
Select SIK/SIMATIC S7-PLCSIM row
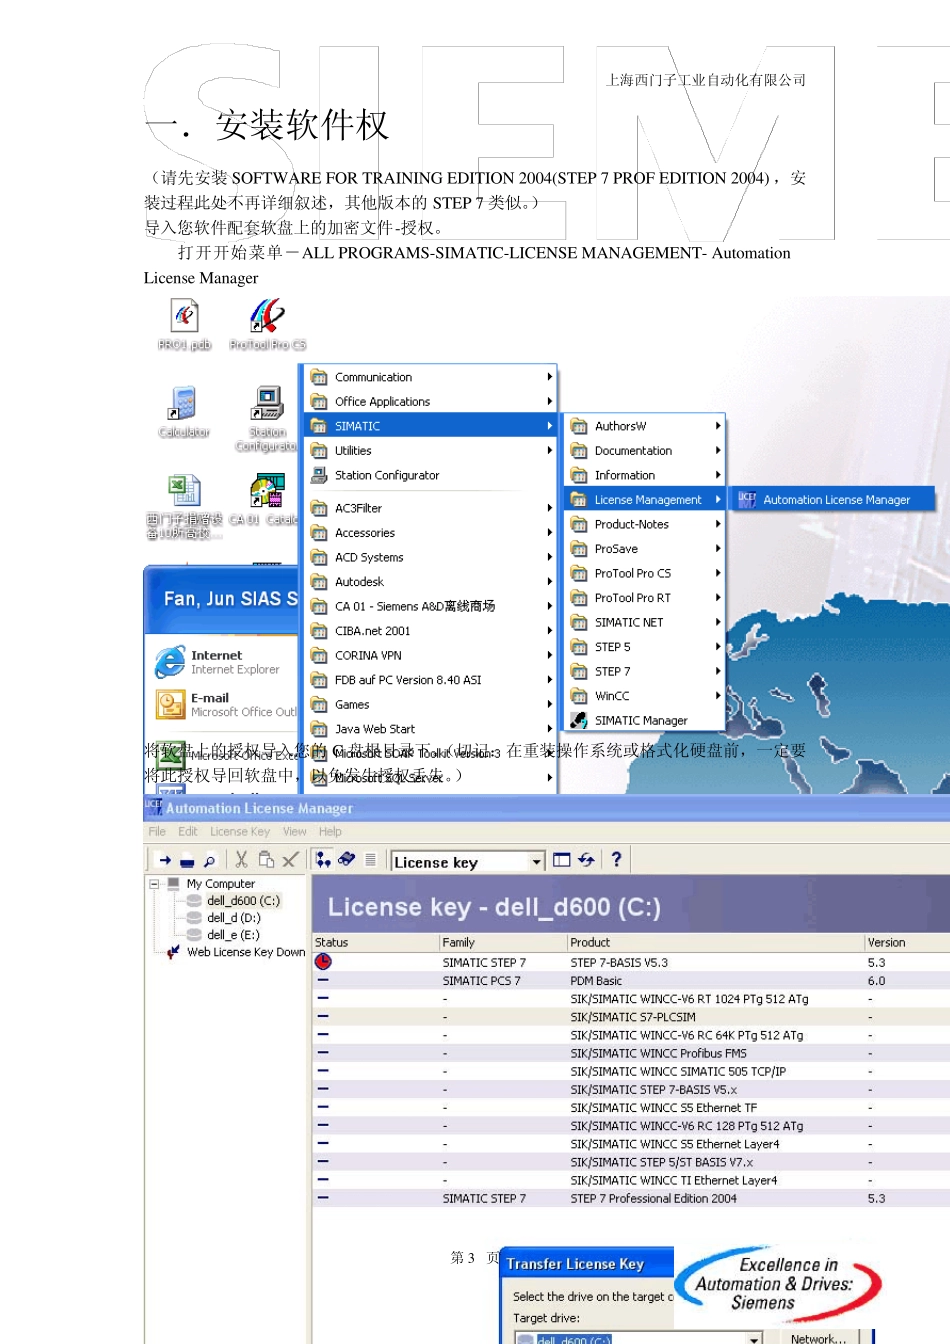tap(631, 1017)
